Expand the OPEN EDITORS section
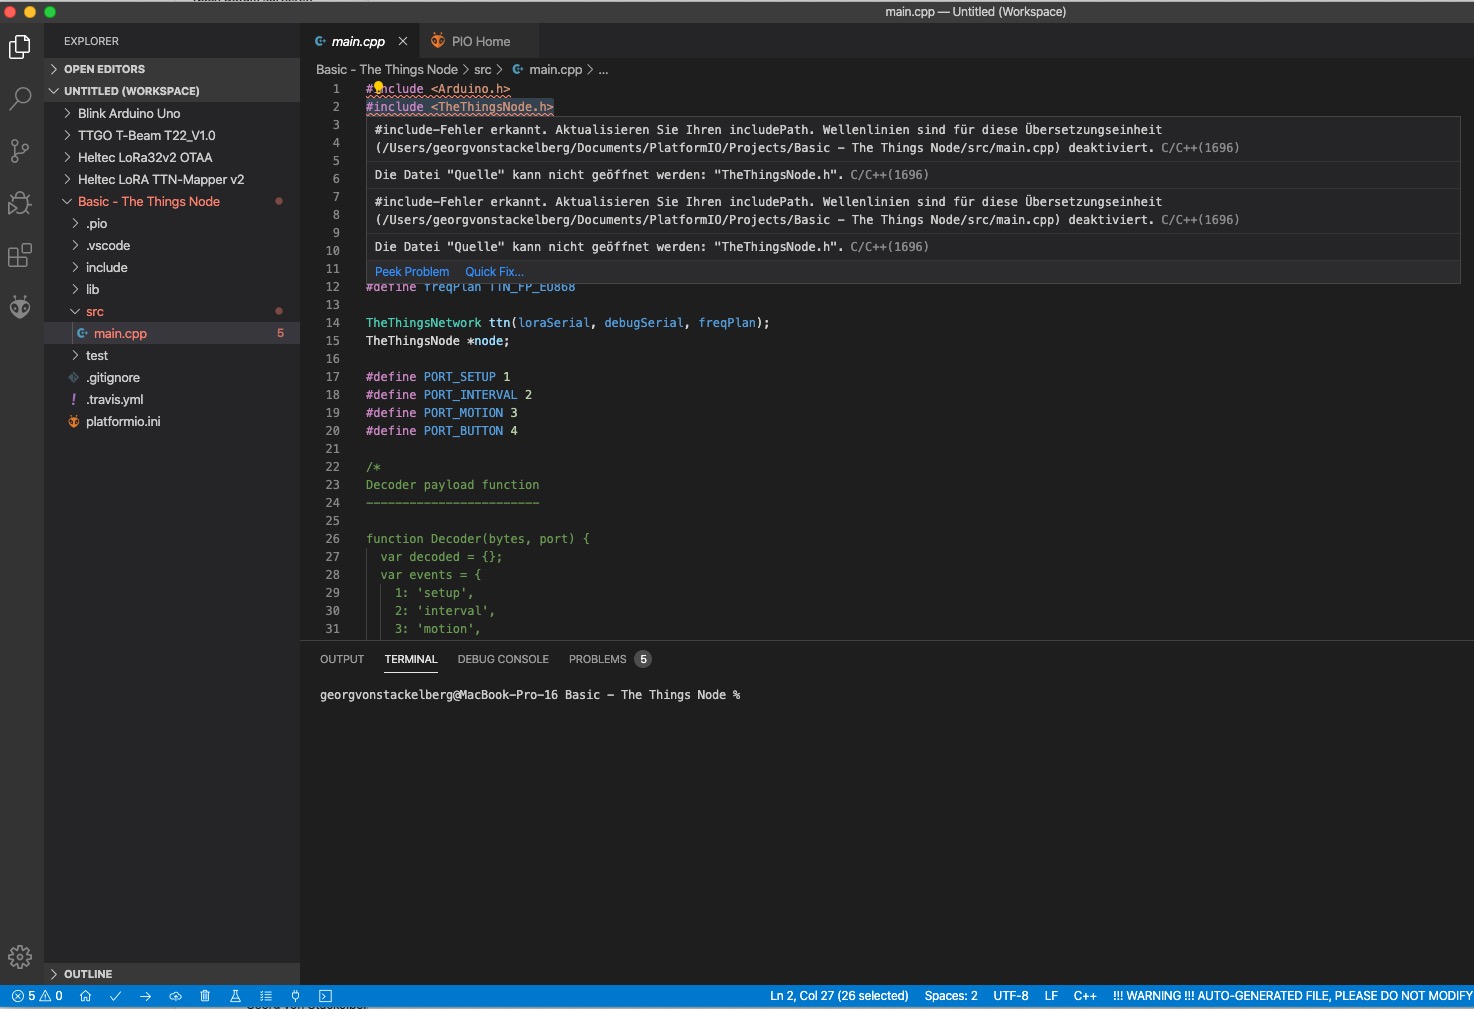The height and width of the screenshot is (1009, 1474). pyautogui.click(x=104, y=69)
